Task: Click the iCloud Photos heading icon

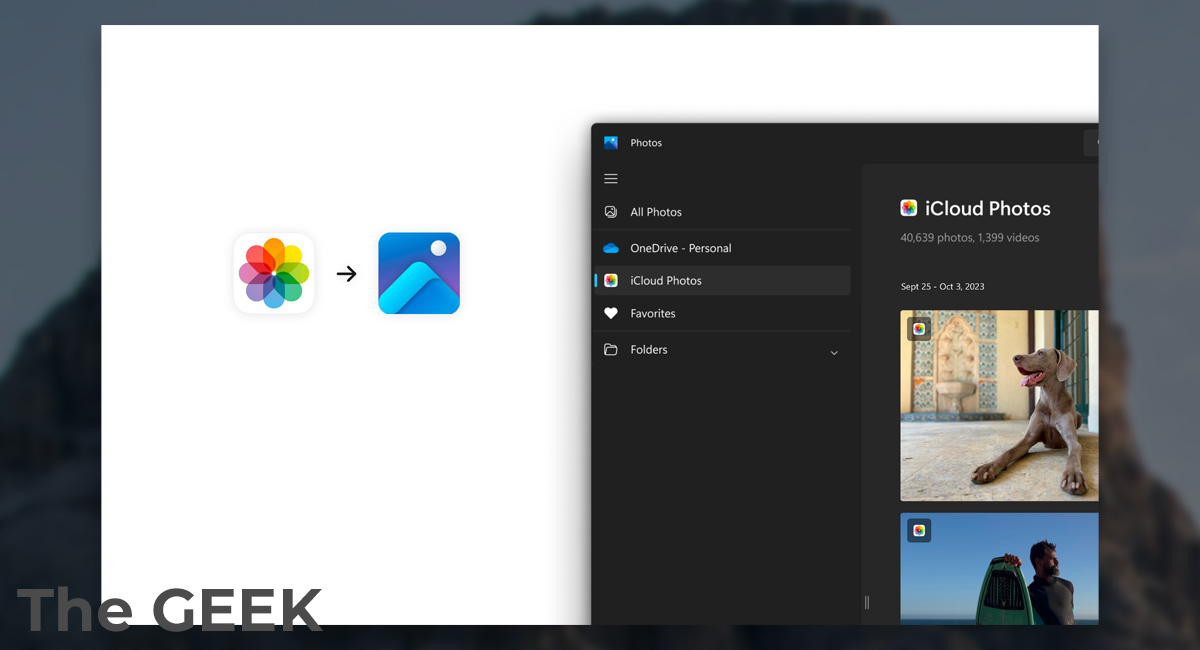Action: point(909,208)
